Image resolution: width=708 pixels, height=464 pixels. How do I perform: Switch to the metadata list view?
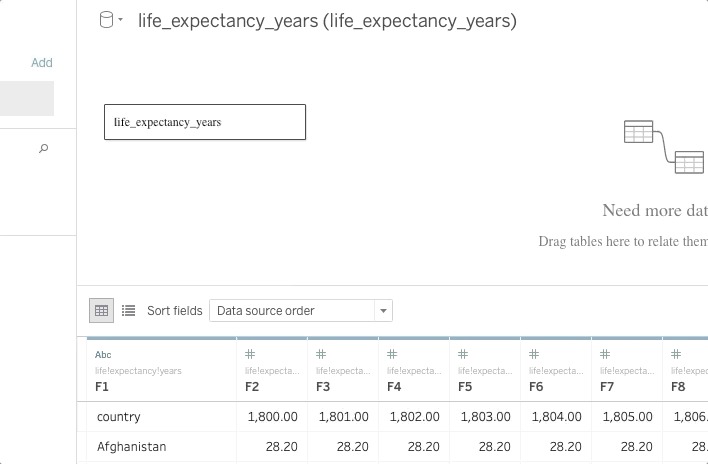pos(128,311)
